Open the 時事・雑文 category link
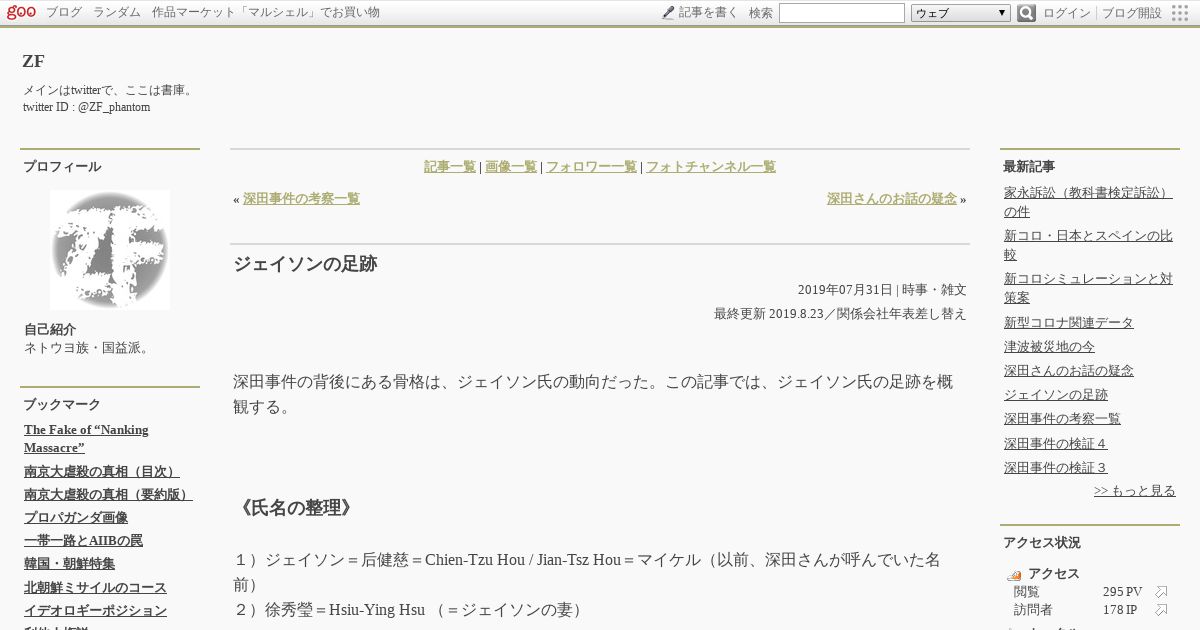 (x=934, y=290)
